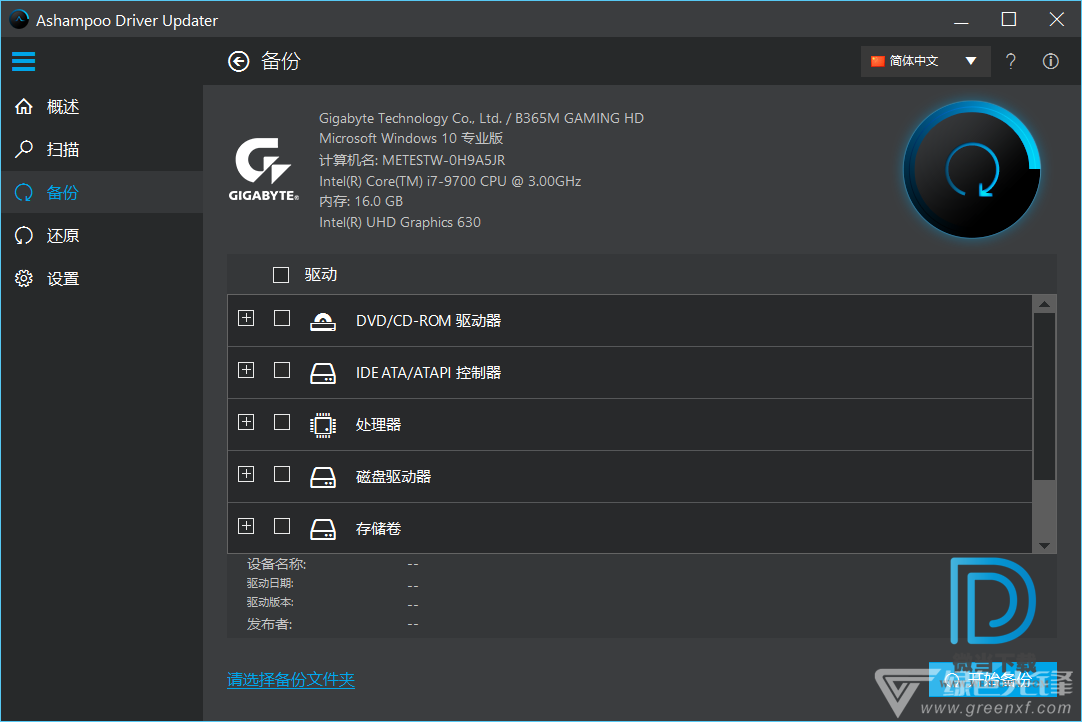Click the 驱动 column header text

click(321, 275)
